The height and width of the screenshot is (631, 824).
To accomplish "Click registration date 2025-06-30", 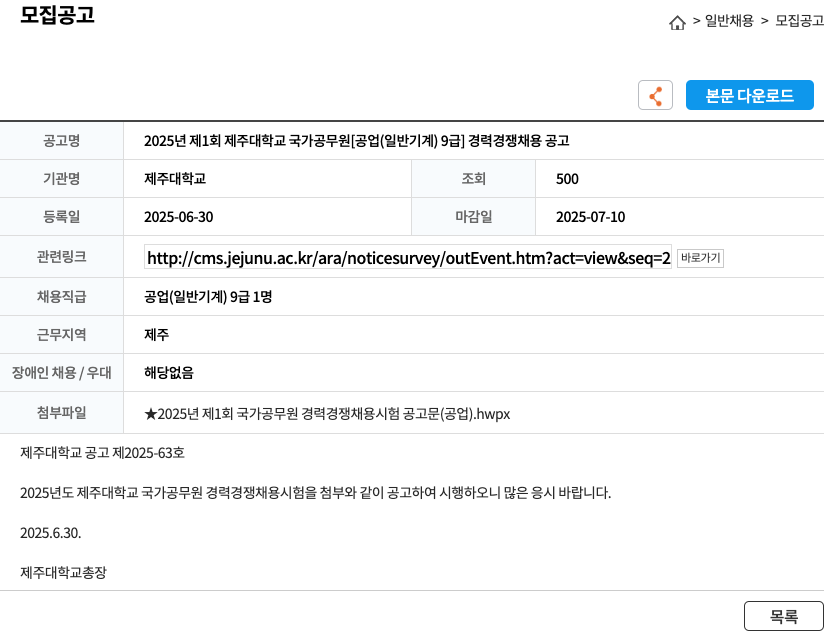I will tap(179, 217).
